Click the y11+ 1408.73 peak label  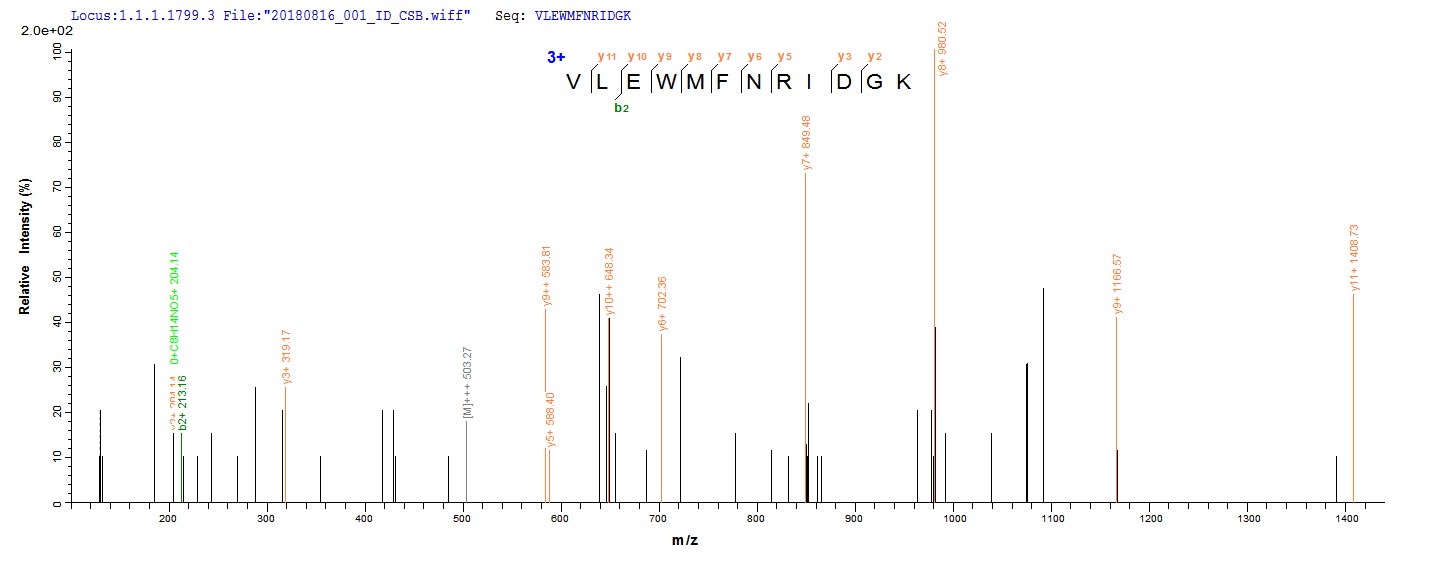pyautogui.click(x=1354, y=257)
